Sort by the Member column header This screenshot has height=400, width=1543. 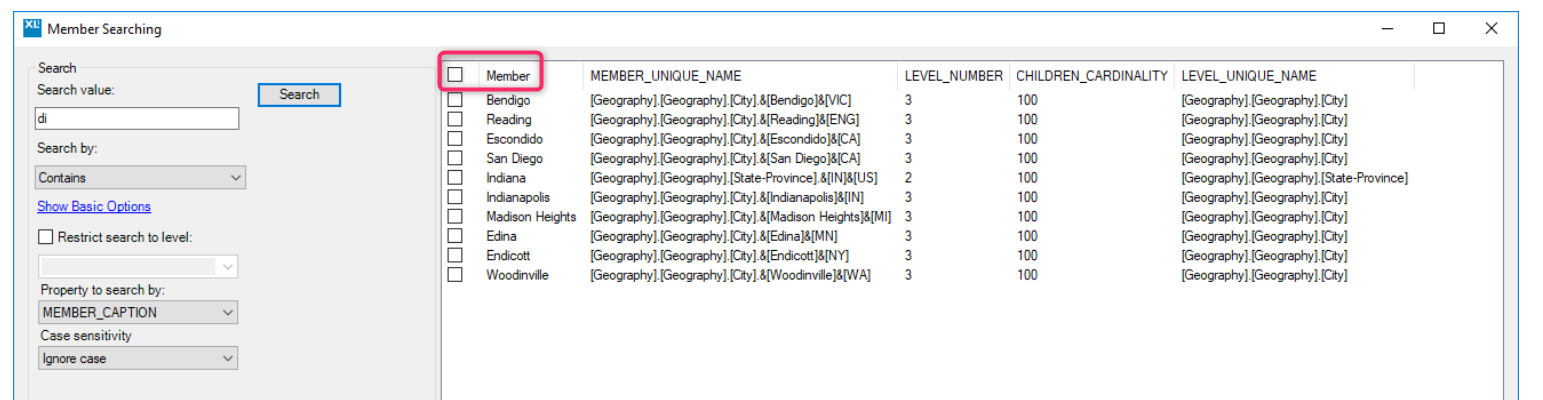508,76
